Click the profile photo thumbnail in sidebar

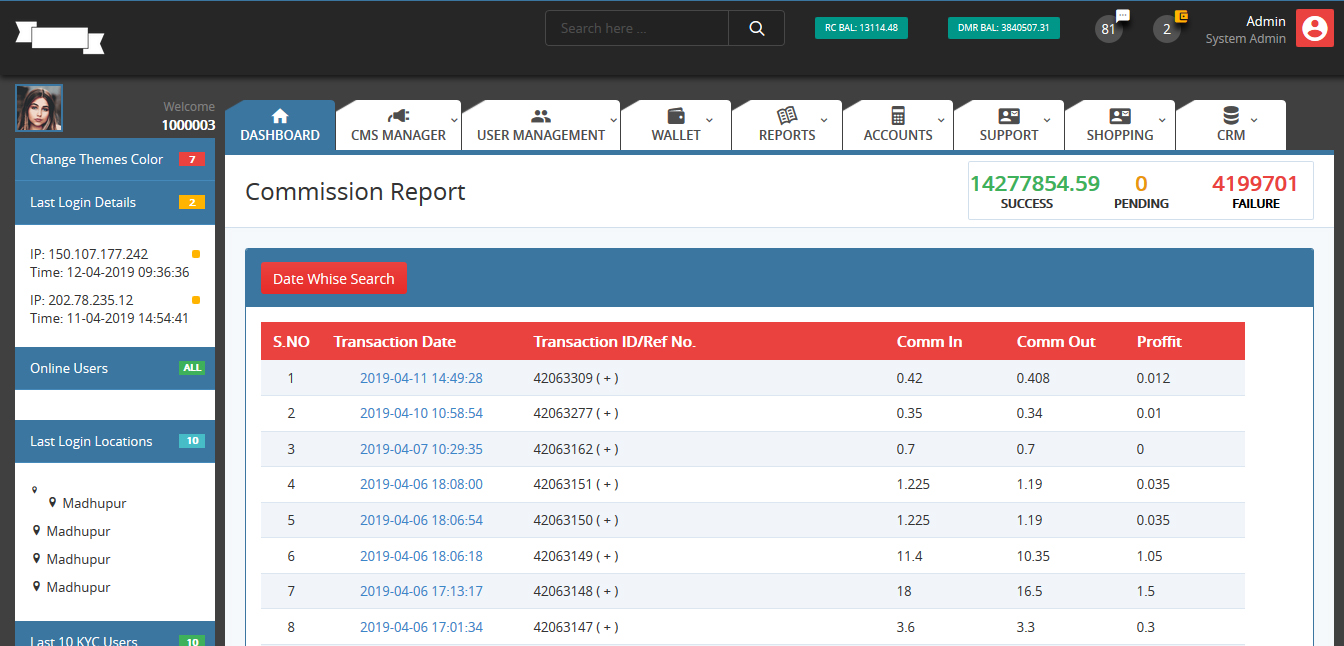39,108
